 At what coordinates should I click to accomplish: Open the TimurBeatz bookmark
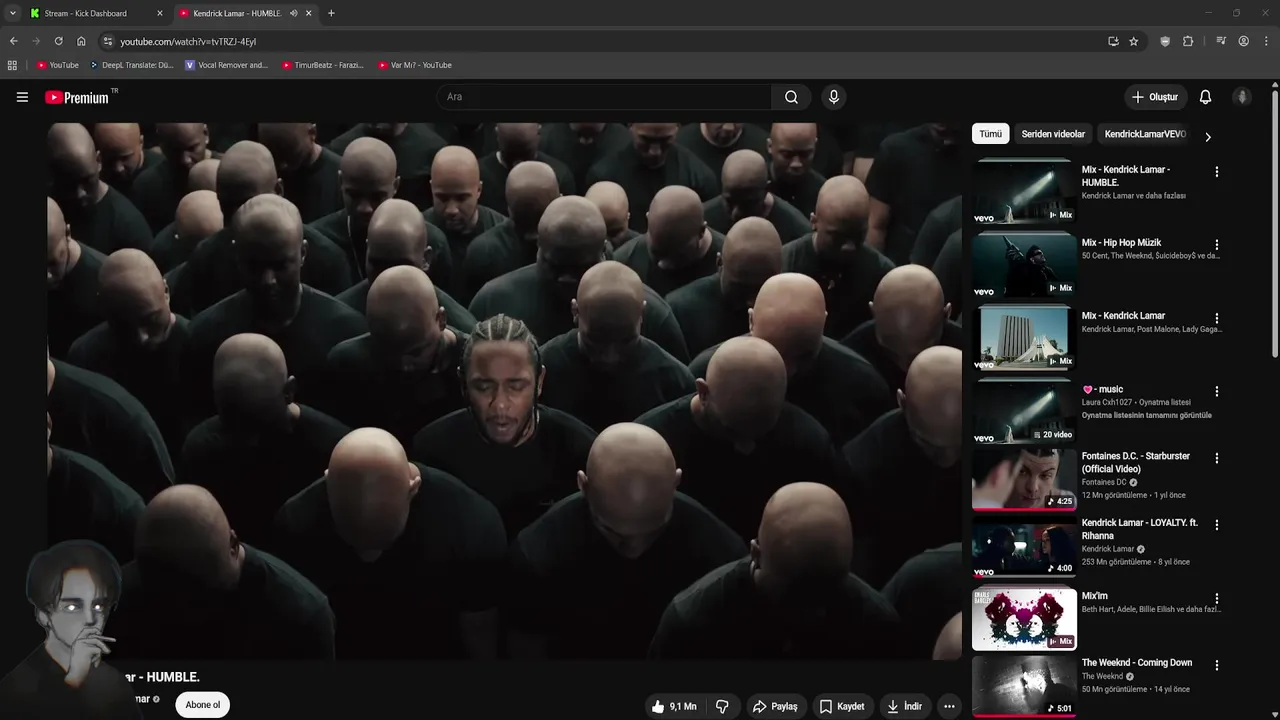coord(323,65)
